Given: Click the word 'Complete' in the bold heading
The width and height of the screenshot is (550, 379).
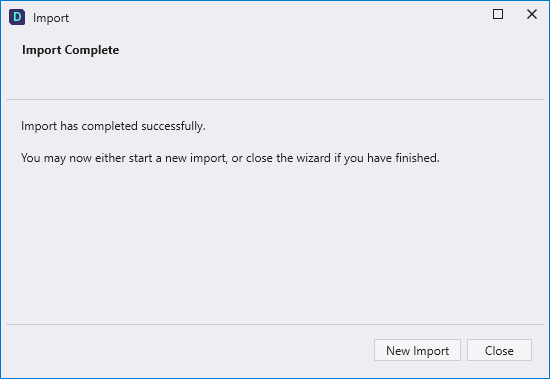Looking at the screenshot, I should coord(92,50).
